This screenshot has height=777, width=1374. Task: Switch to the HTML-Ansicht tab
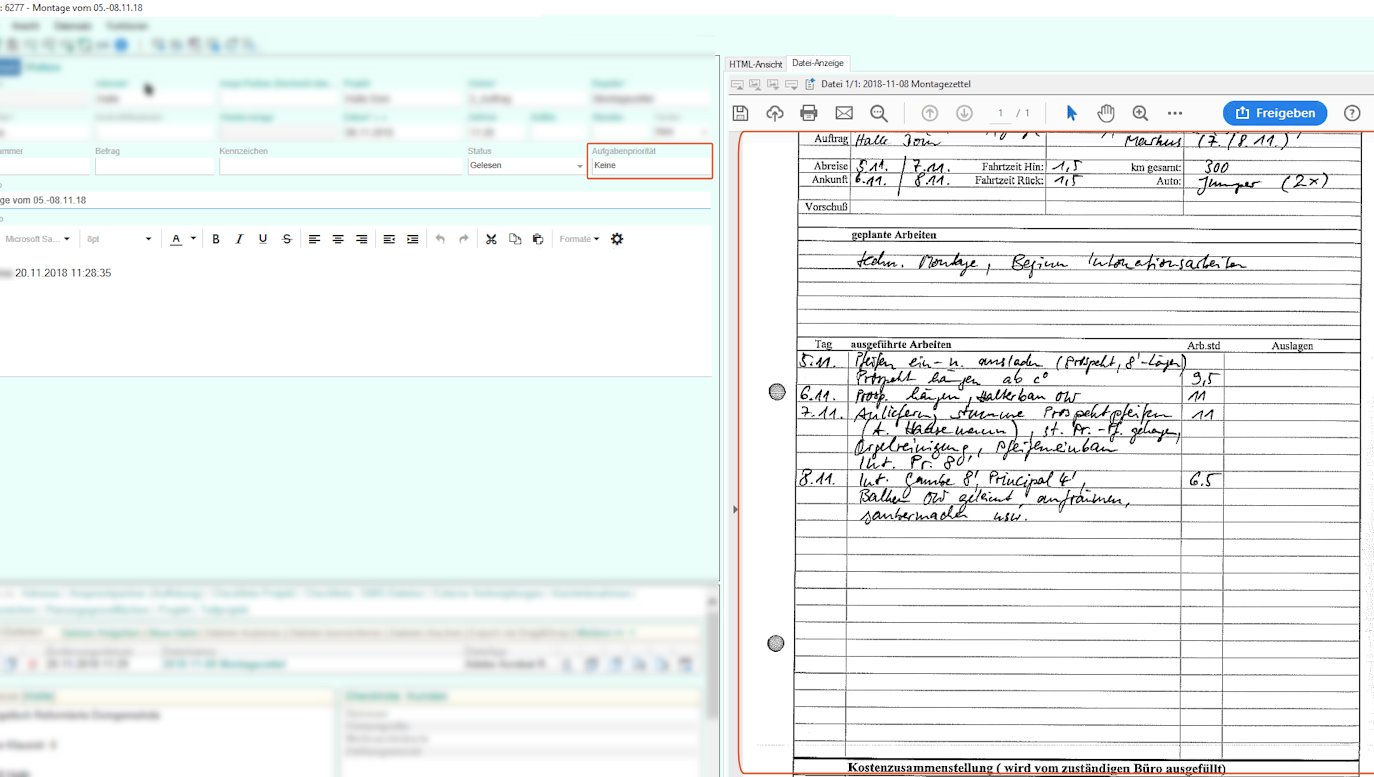tap(755, 64)
